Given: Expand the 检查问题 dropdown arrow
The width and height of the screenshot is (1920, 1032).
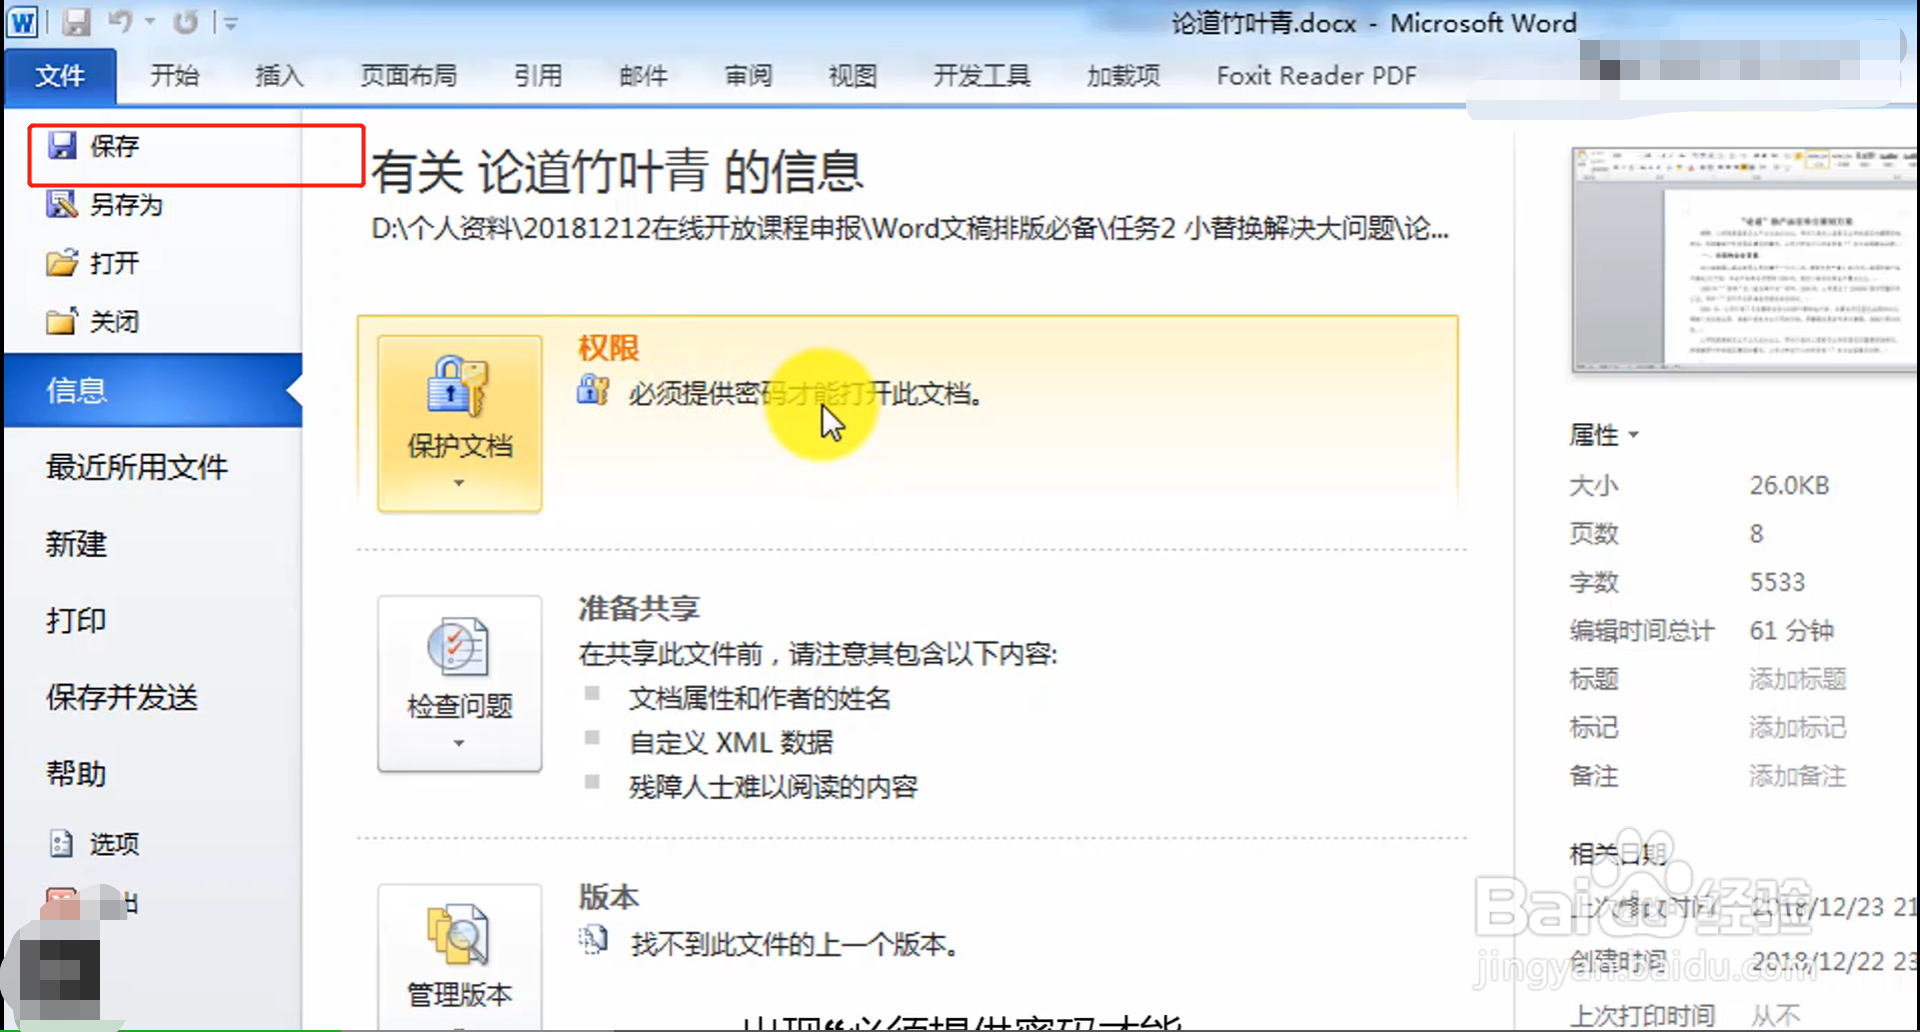Looking at the screenshot, I should click(x=459, y=743).
